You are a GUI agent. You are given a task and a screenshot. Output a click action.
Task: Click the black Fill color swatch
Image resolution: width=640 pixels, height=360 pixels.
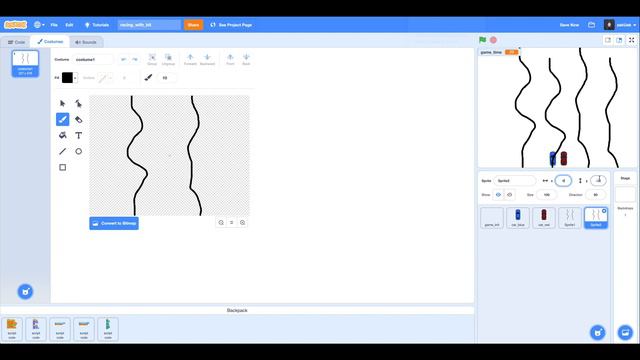(67, 78)
